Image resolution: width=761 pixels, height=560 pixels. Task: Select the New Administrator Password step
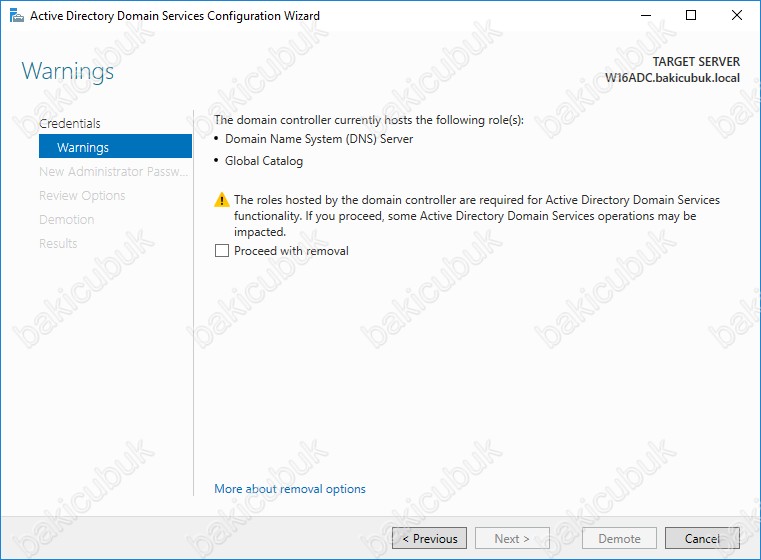point(113,171)
